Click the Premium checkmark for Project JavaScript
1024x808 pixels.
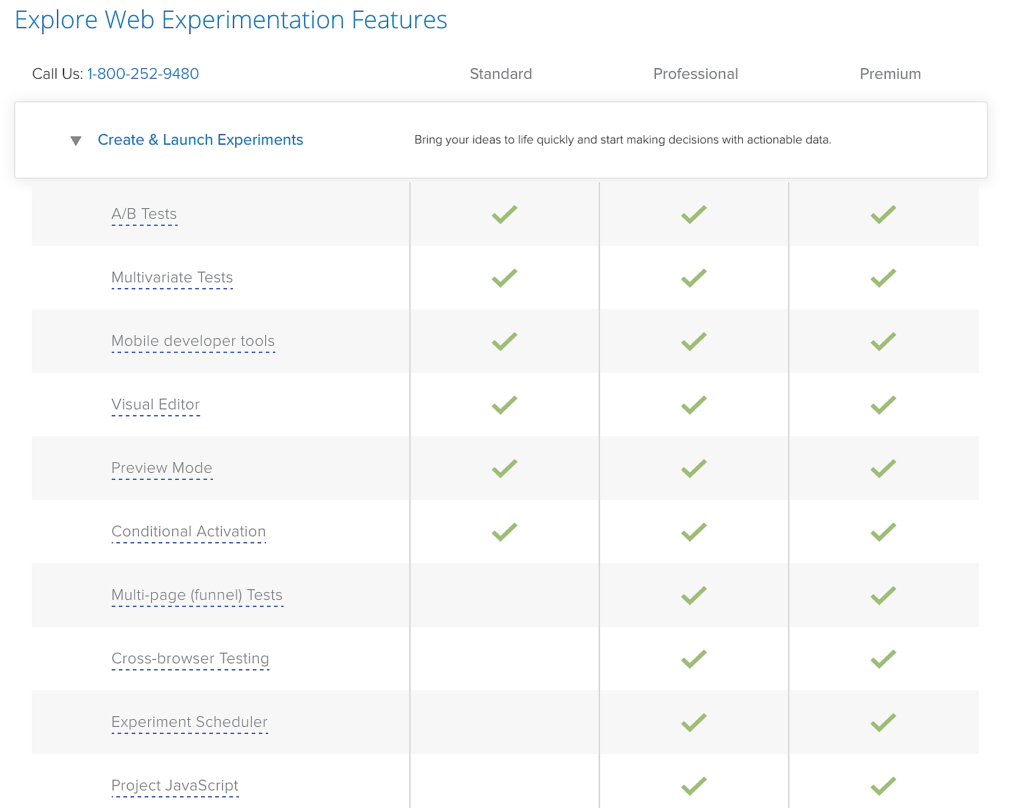(883, 786)
